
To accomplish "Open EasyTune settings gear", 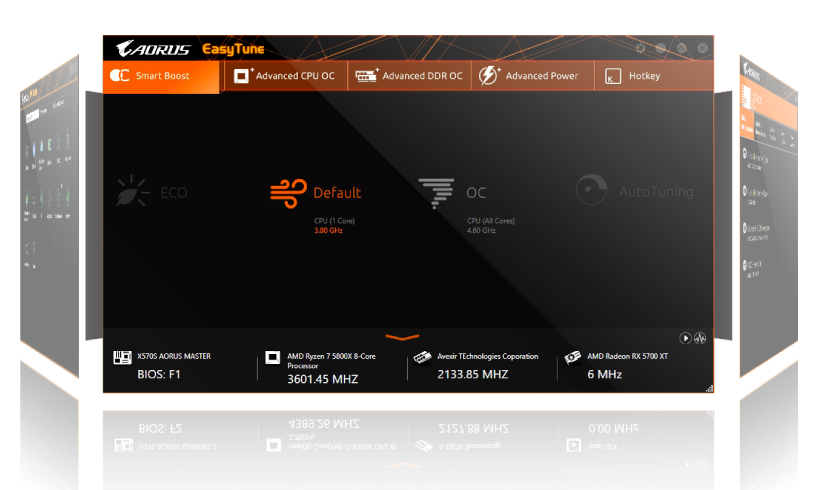I will (641, 48).
